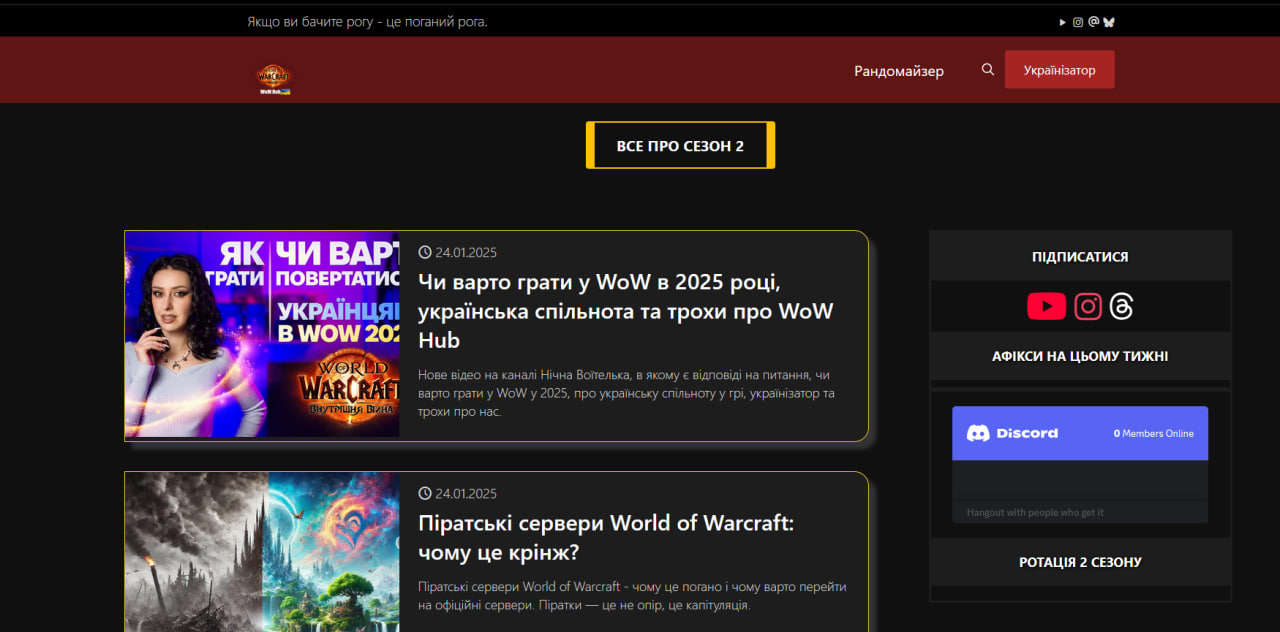
Task: Open the Рандомайзер menu item
Action: [x=898, y=71]
